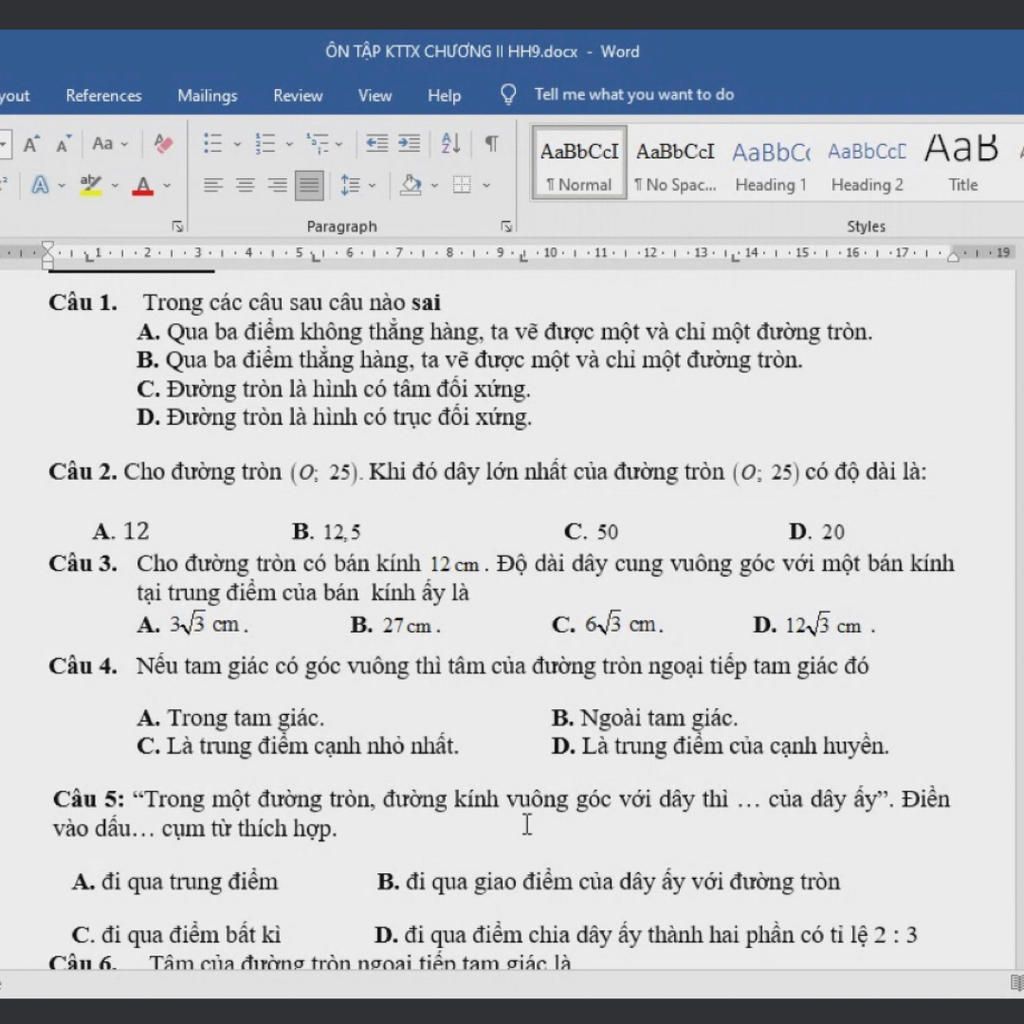
Task: Click on answer 'C. 50' in Câu 2
Action: (x=591, y=532)
